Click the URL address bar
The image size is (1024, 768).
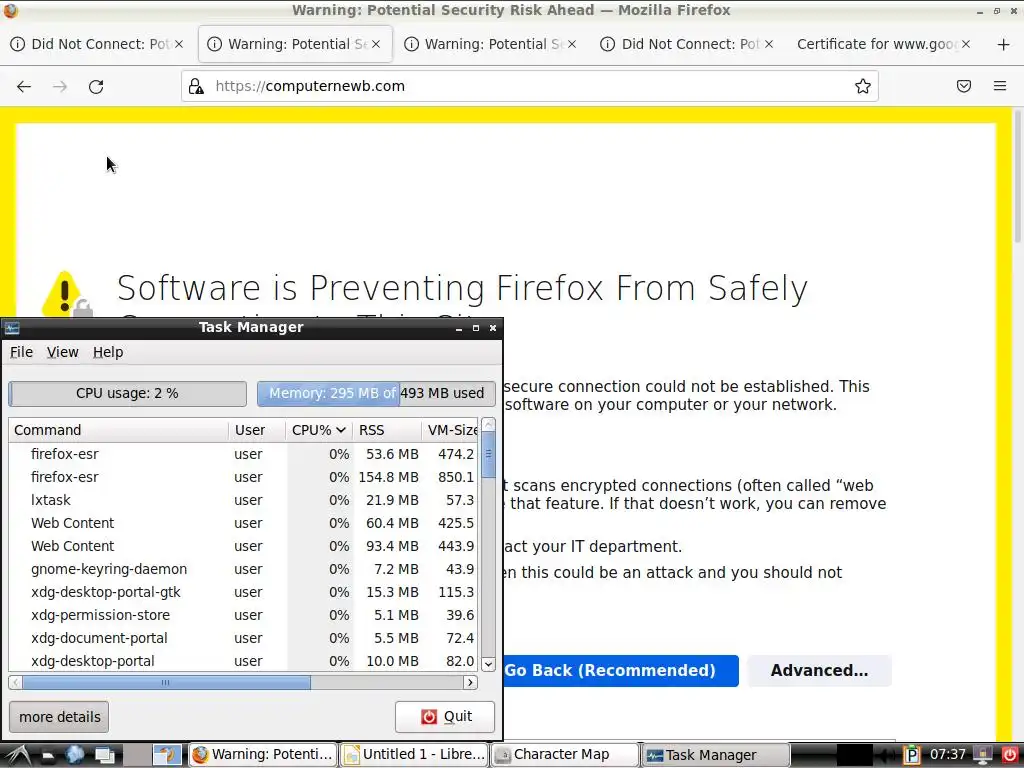(529, 86)
